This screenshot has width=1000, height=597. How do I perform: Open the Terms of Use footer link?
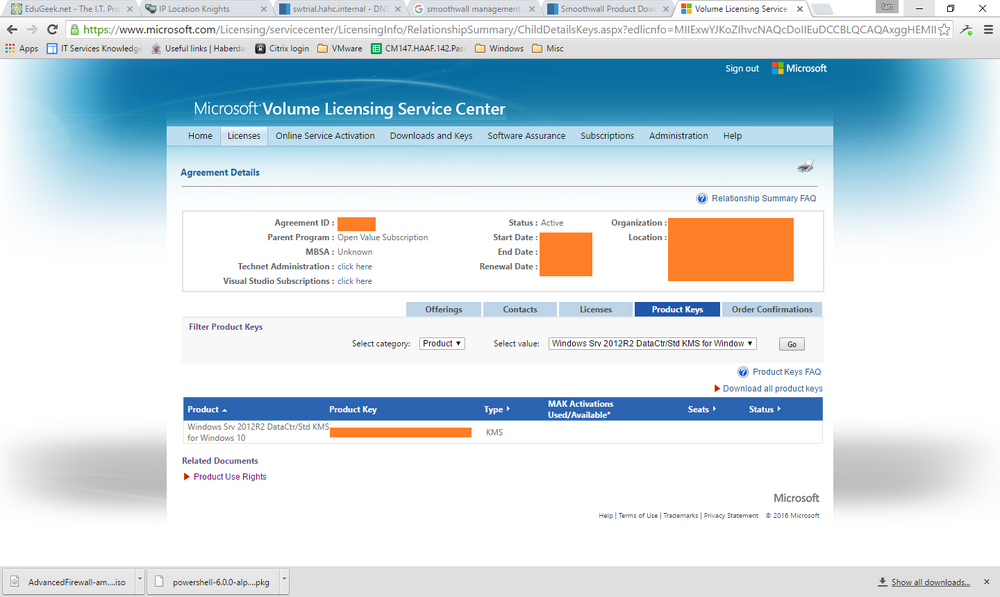coord(638,515)
